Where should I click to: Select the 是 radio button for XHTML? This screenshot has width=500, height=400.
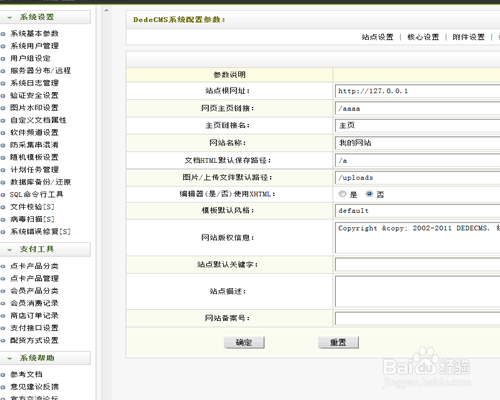click(x=342, y=194)
